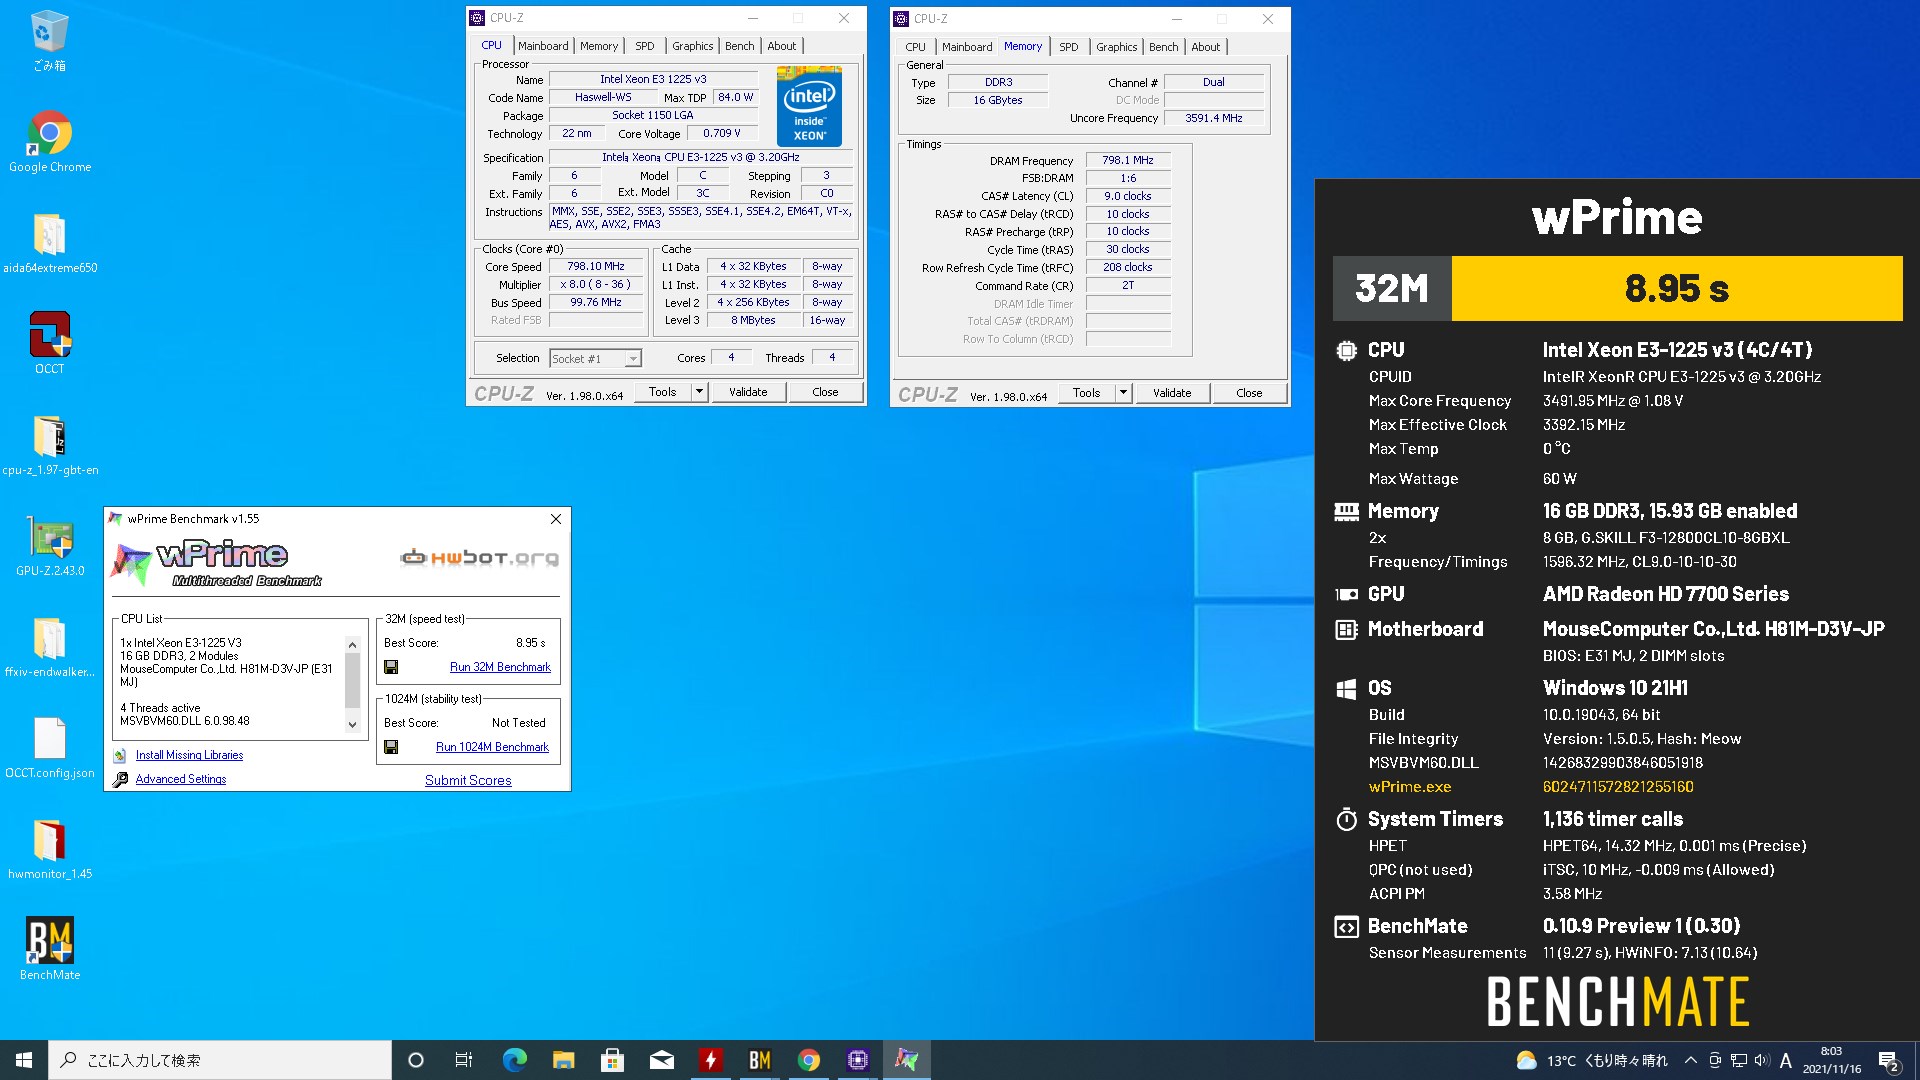
Task: Open hwmonitor_1.45 folder on desktop
Action: pyautogui.click(x=49, y=849)
